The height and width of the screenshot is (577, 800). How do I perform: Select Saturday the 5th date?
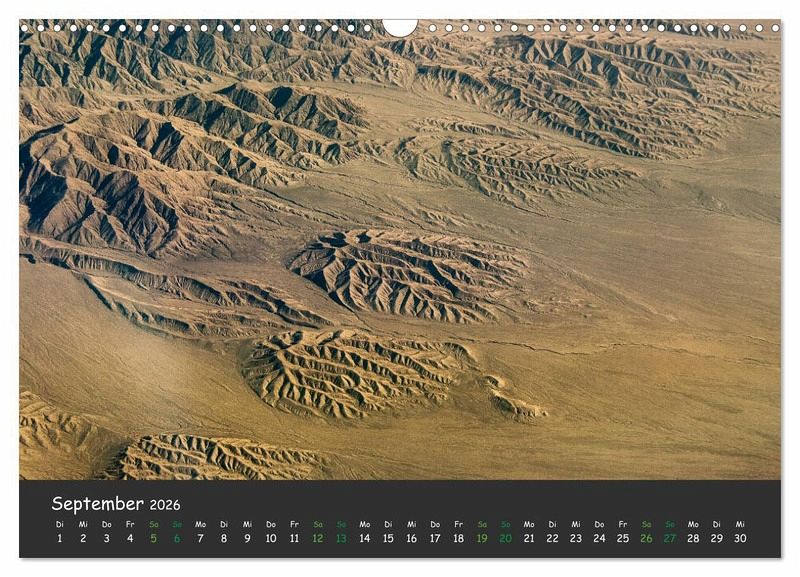[x=153, y=538]
